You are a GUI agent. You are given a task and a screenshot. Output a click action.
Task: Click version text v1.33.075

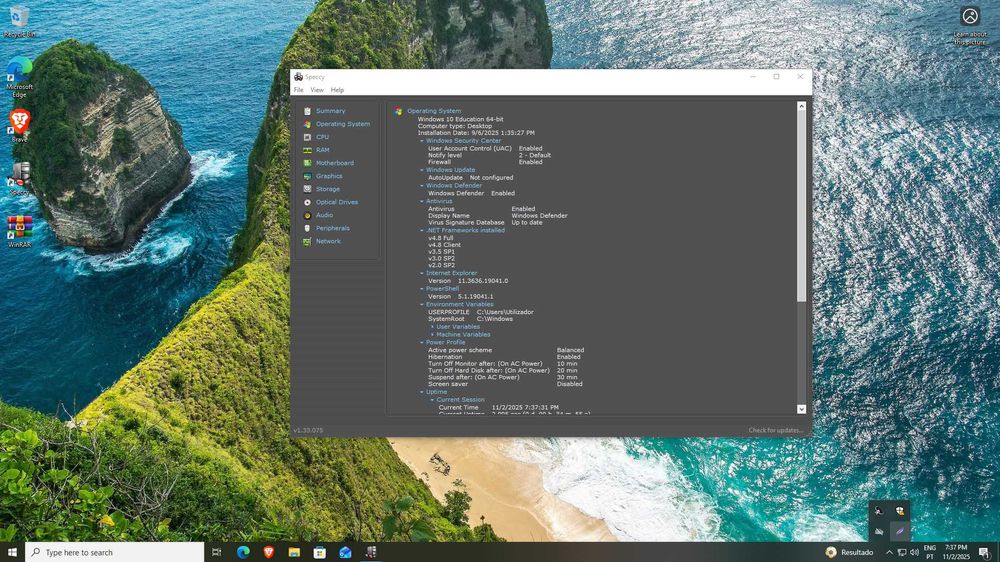[x=308, y=431]
